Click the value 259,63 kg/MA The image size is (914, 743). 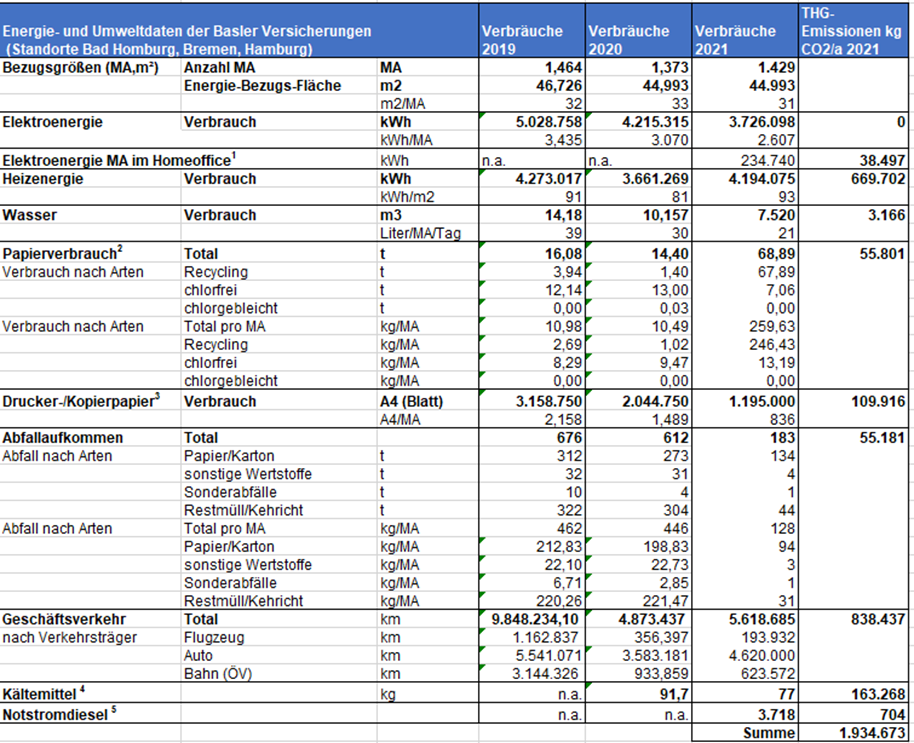click(772, 326)
